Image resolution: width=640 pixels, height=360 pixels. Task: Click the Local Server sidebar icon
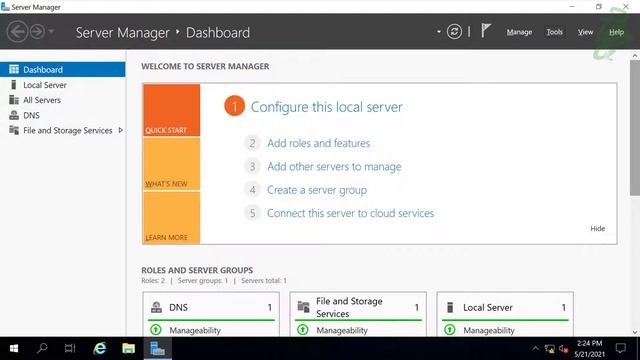pyautogui.click(x=14, y=84)
